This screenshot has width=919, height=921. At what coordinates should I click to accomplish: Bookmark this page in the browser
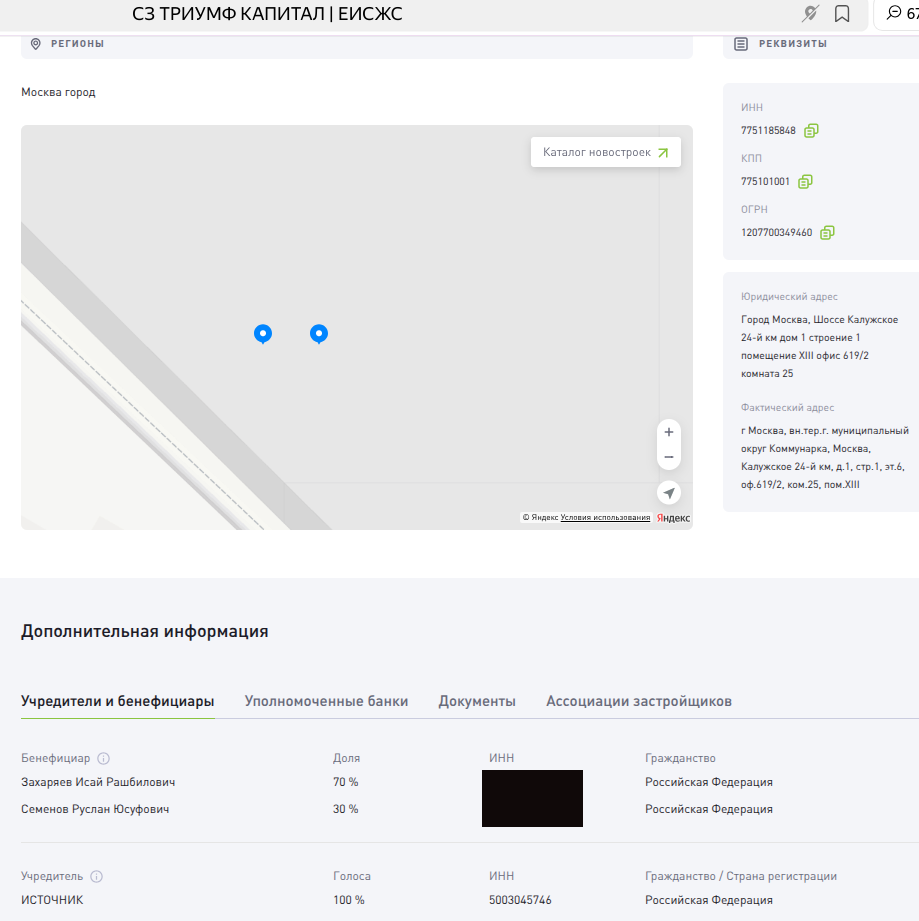pyautogui.click(x=842, y=14)
